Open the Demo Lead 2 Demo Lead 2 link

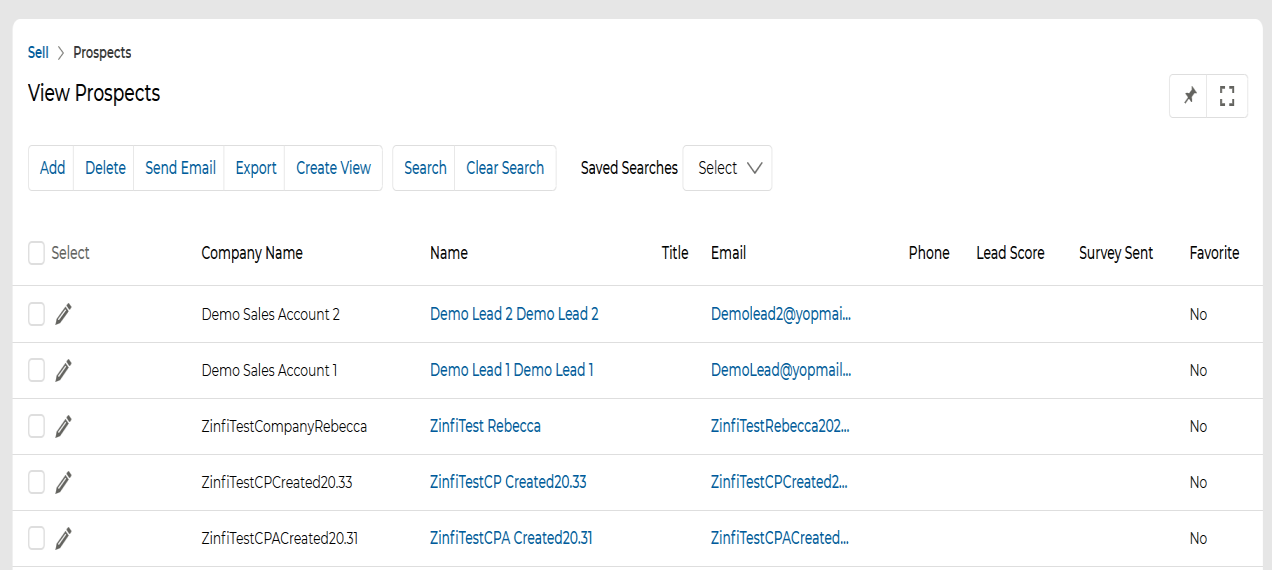[514, 314]
